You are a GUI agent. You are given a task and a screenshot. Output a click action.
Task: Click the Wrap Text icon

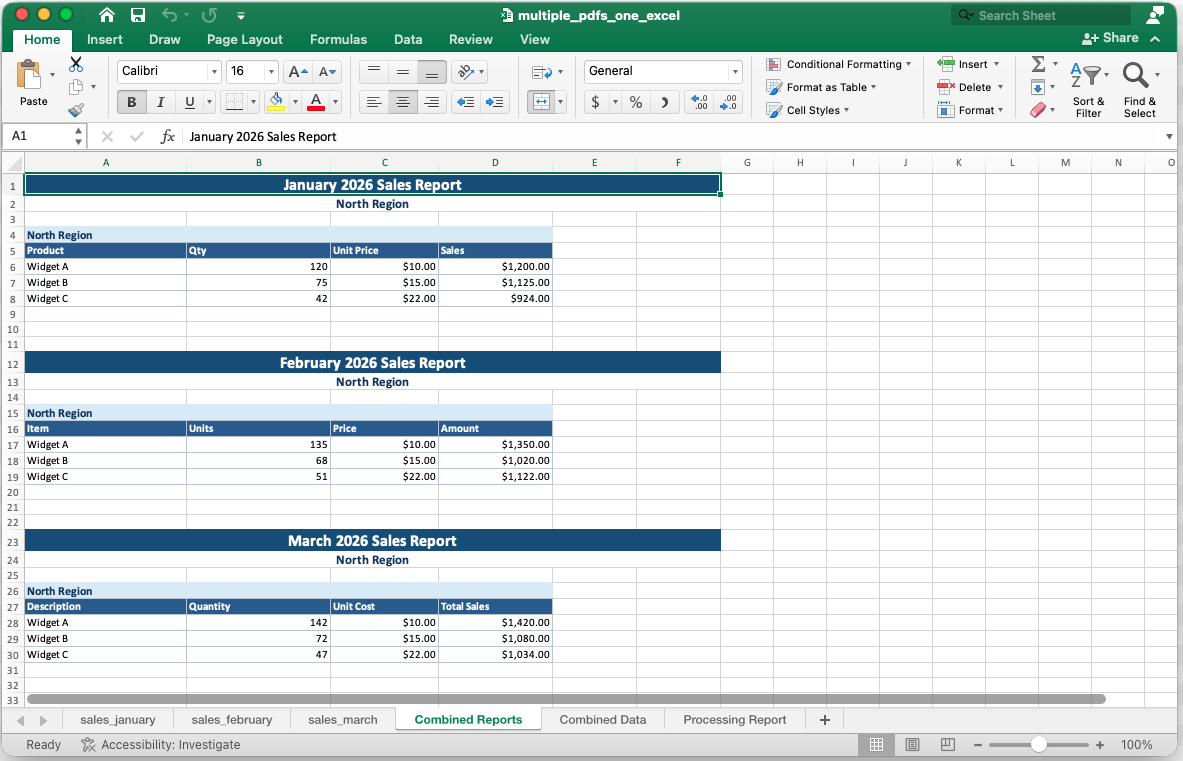pos(541,72)
